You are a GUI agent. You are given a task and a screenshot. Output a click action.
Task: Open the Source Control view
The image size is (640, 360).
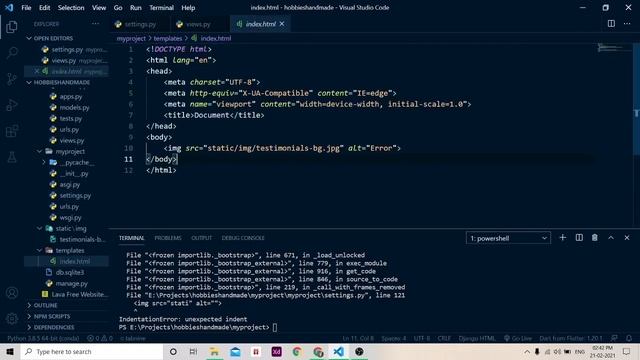(12, 79)
